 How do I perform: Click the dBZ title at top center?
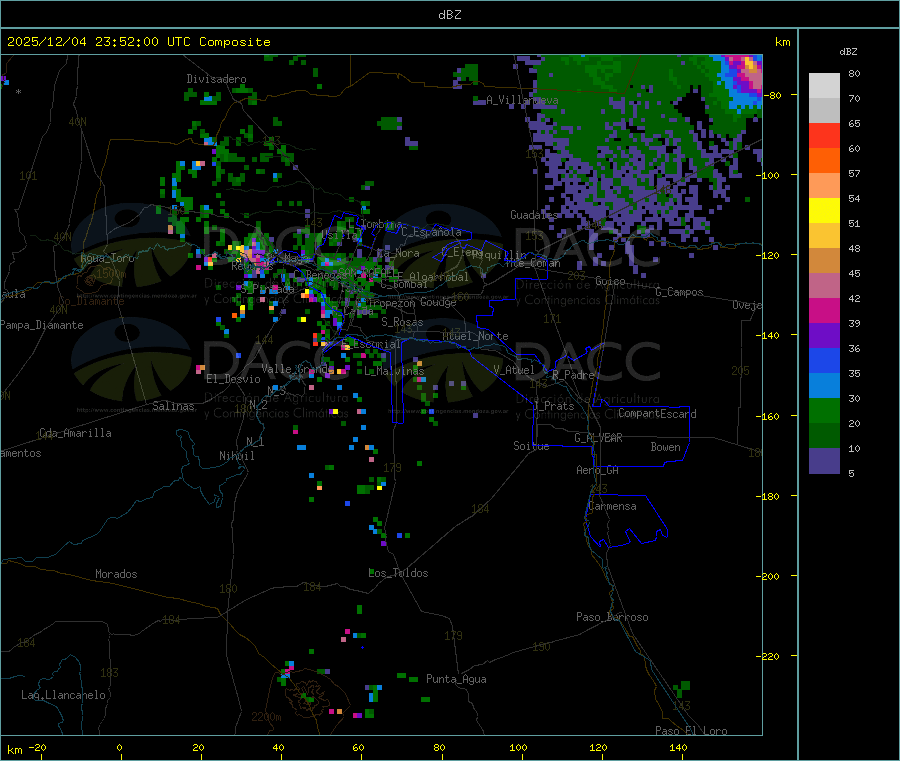click(449, 15)
